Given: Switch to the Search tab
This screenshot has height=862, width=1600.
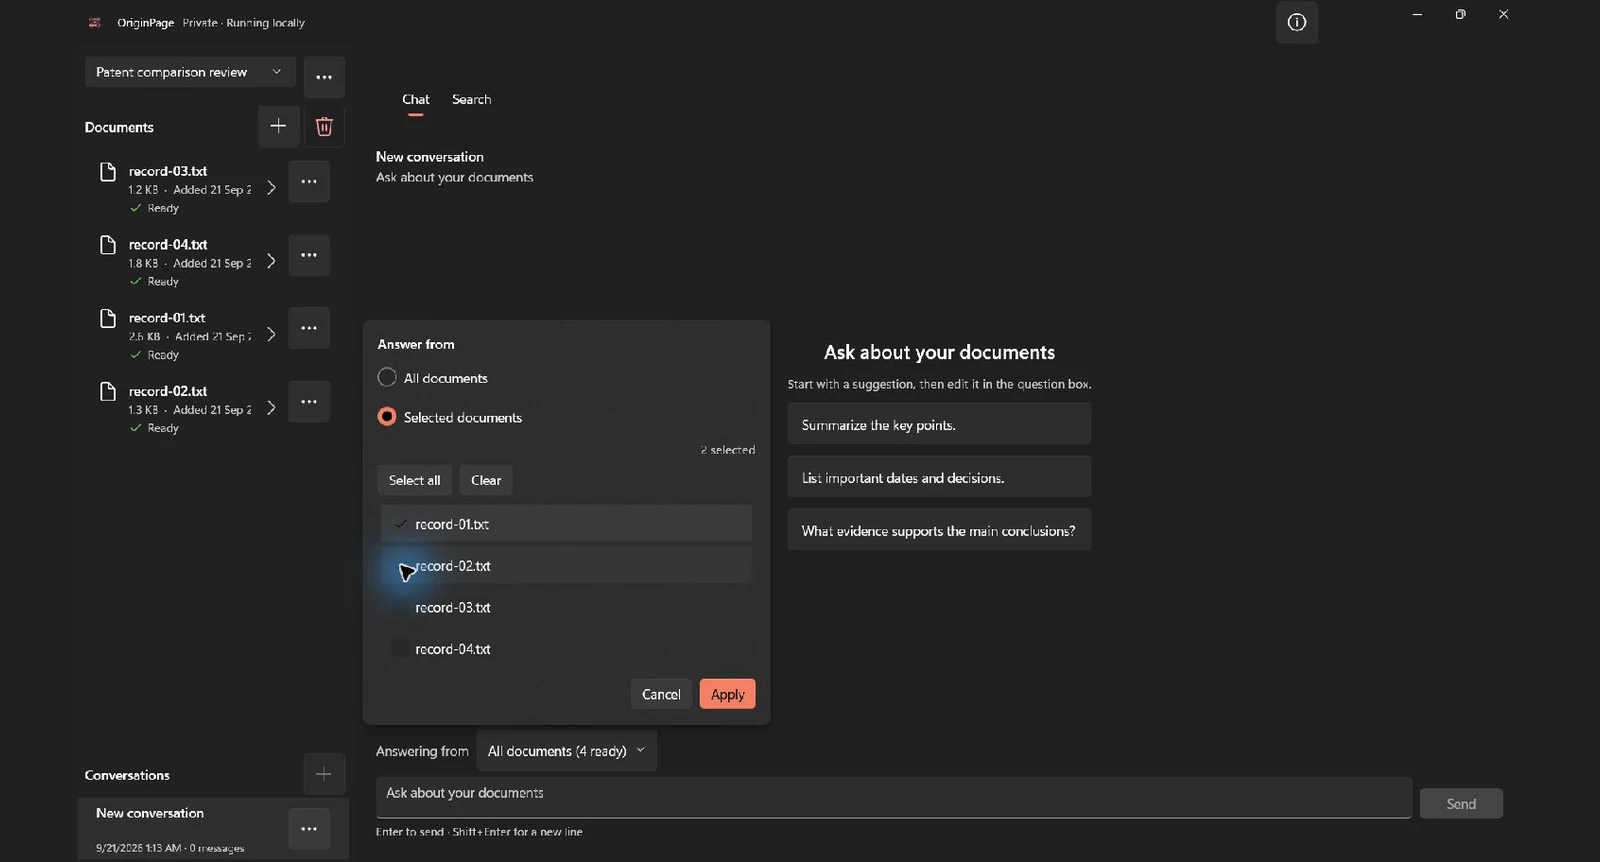Looking at the screenshot, I should click(x=471, y=99).
